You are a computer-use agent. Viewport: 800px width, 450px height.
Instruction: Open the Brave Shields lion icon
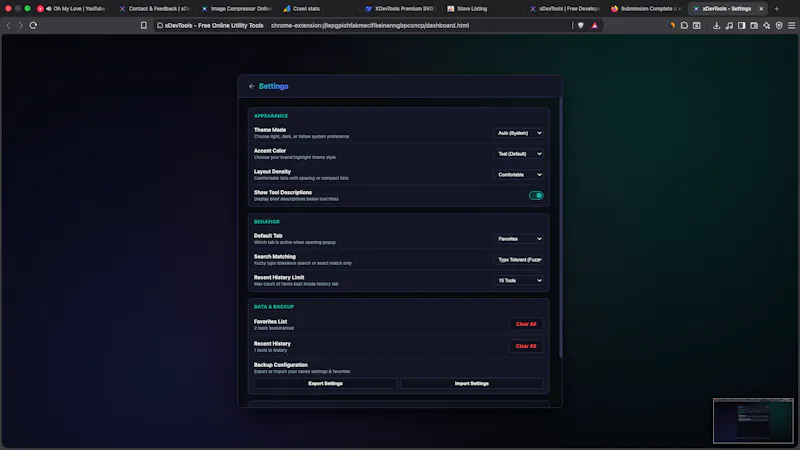point(581,25)
